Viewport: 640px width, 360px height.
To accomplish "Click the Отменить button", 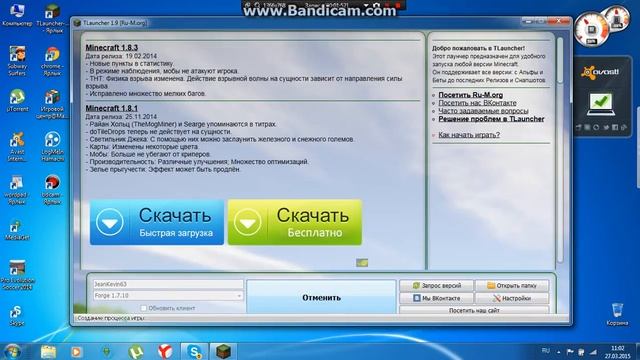I will click(x=321, y=297).
